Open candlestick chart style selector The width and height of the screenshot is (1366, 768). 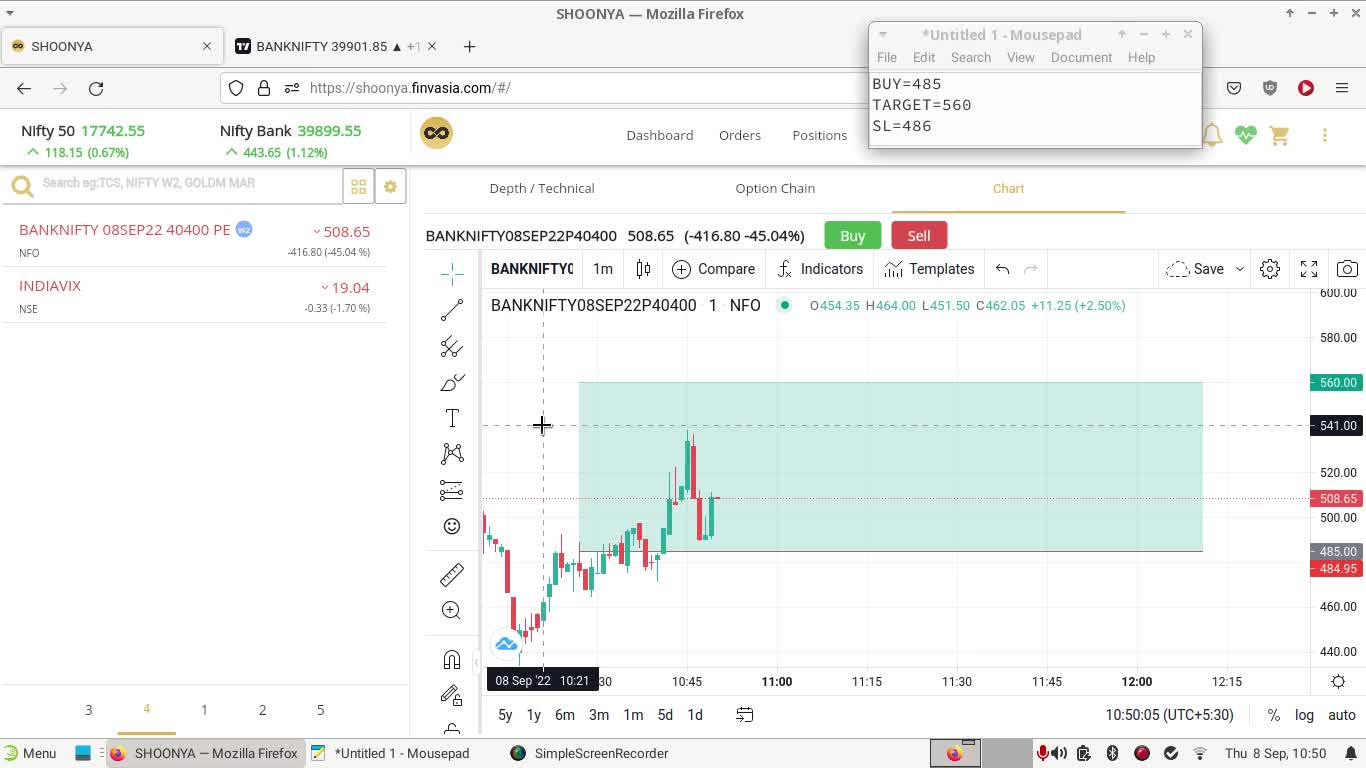(643, 269)
